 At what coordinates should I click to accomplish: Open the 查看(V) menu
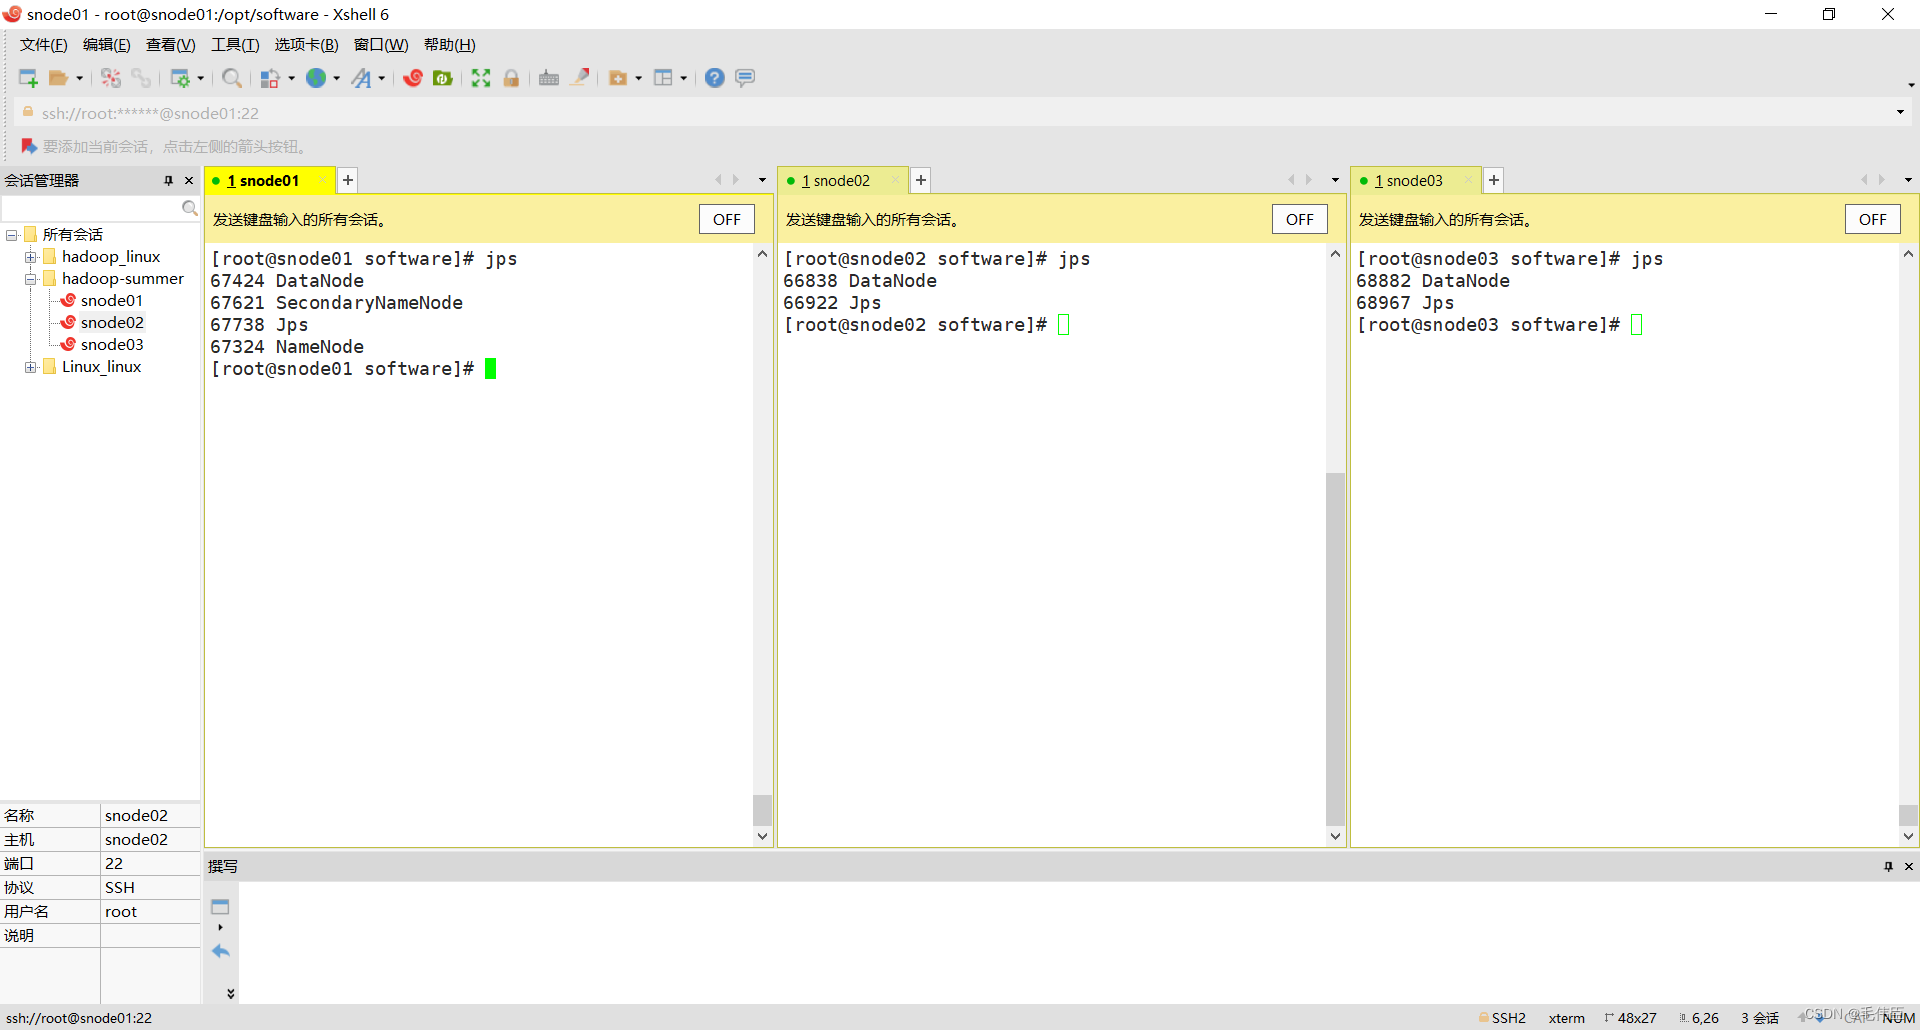(x=171, y=45)
